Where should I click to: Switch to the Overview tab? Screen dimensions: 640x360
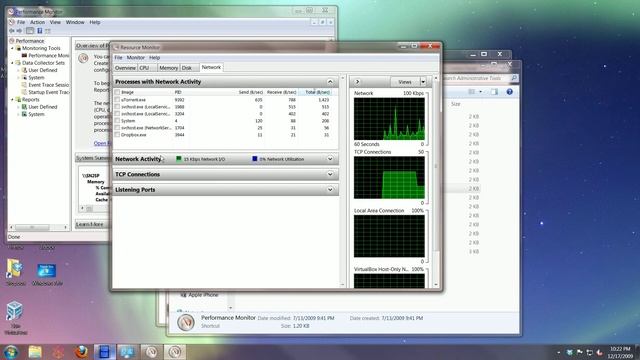[125, 68]
